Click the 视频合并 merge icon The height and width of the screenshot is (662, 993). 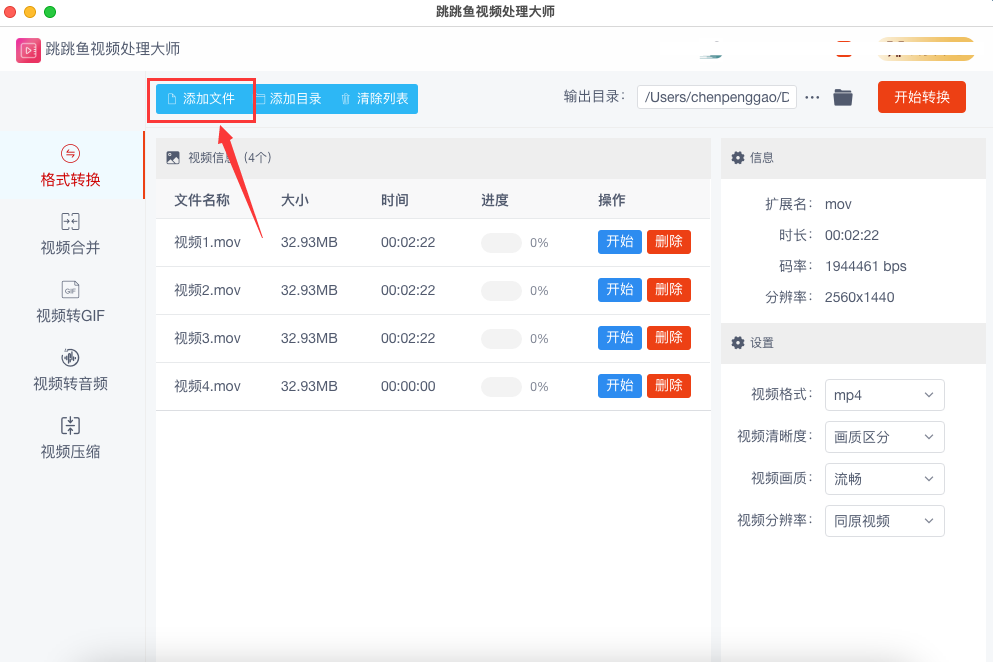70,222
